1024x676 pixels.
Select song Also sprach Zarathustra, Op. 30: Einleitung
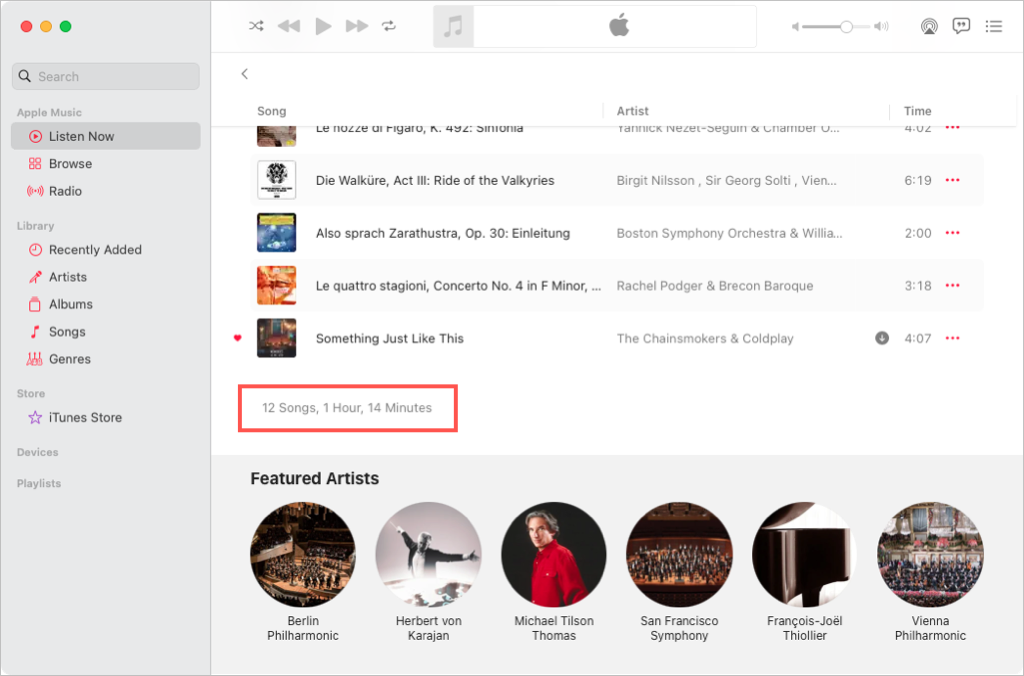pyautogui.click(x=443, y=234)
